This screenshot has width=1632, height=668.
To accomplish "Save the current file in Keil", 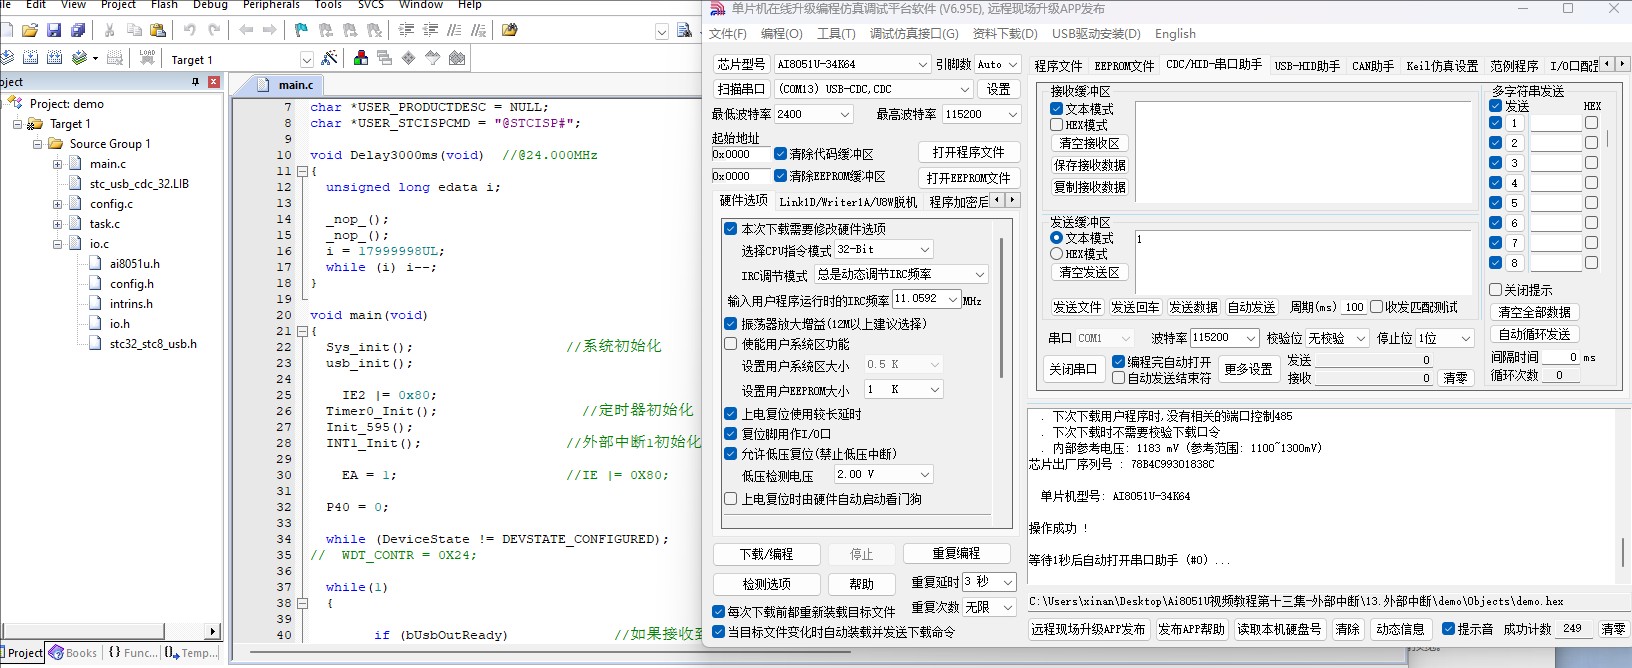I will [x=54, y=30].
